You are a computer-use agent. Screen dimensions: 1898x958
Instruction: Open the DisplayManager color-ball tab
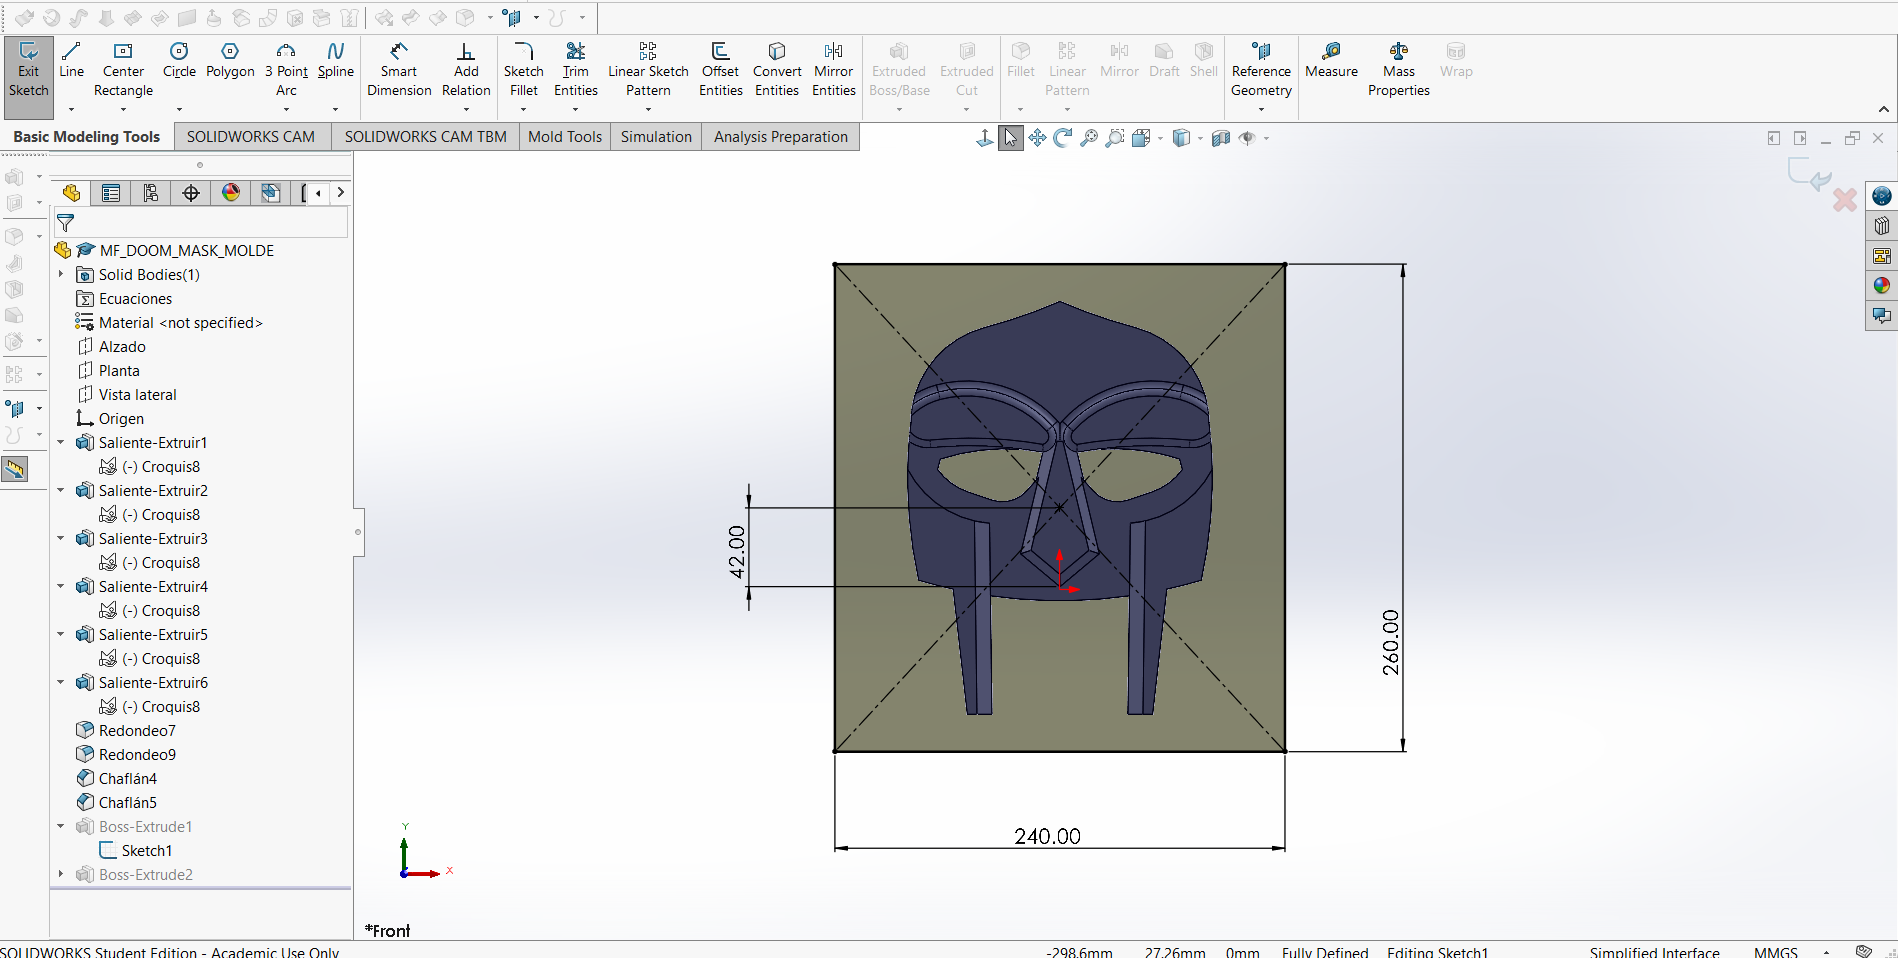(x=231, y=193)
